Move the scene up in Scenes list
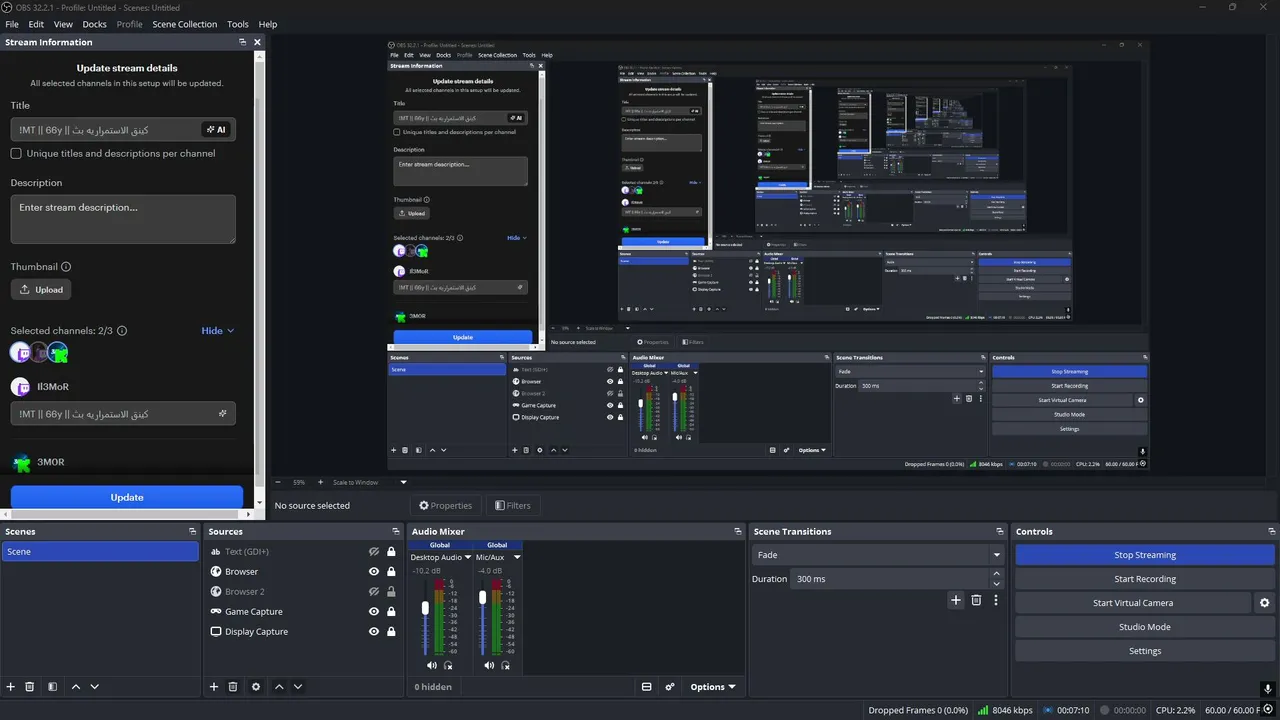Image resolution: width=1280 pixels, height=720 pixels. (x=76, y=687)
